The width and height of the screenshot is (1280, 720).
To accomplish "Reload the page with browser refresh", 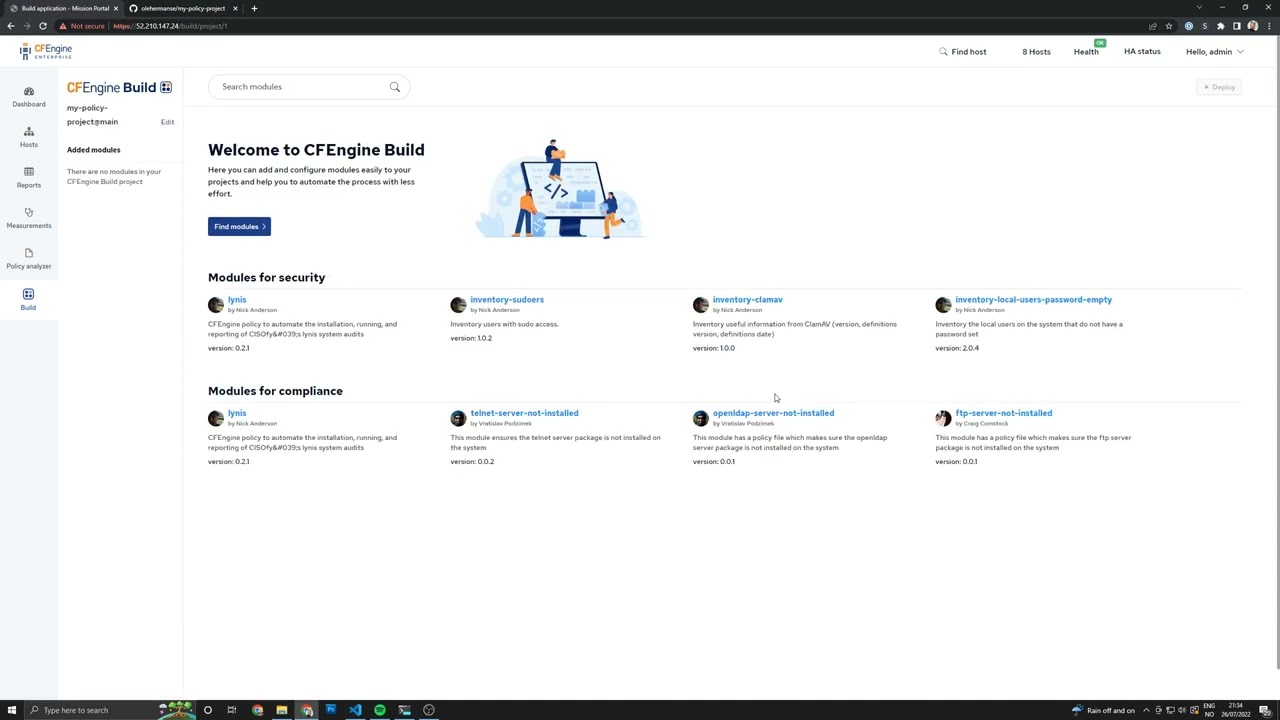I will coord(43,26).
